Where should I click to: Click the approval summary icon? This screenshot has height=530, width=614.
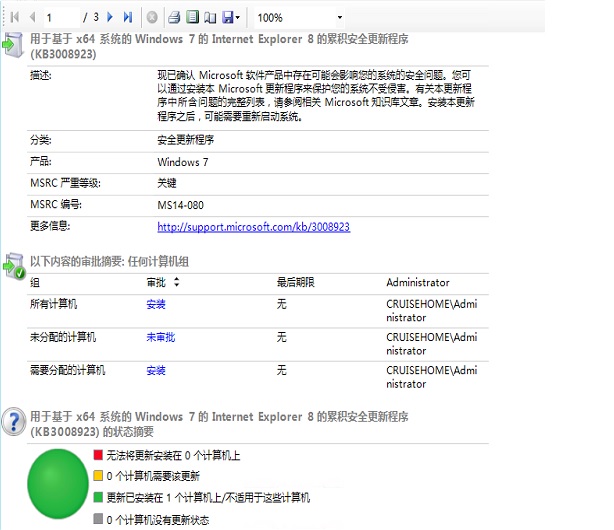(14, 266)
